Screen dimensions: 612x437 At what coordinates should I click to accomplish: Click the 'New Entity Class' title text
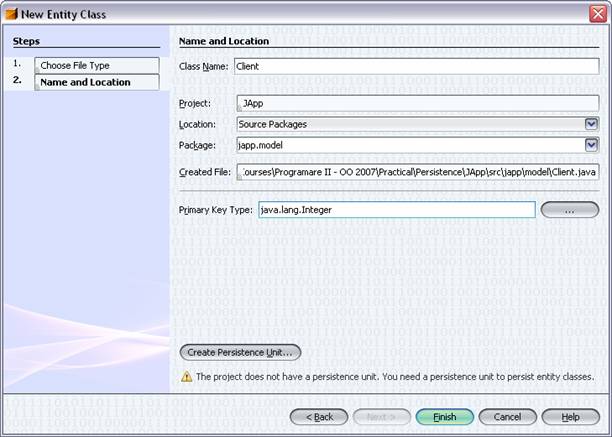tap(64, 14)
